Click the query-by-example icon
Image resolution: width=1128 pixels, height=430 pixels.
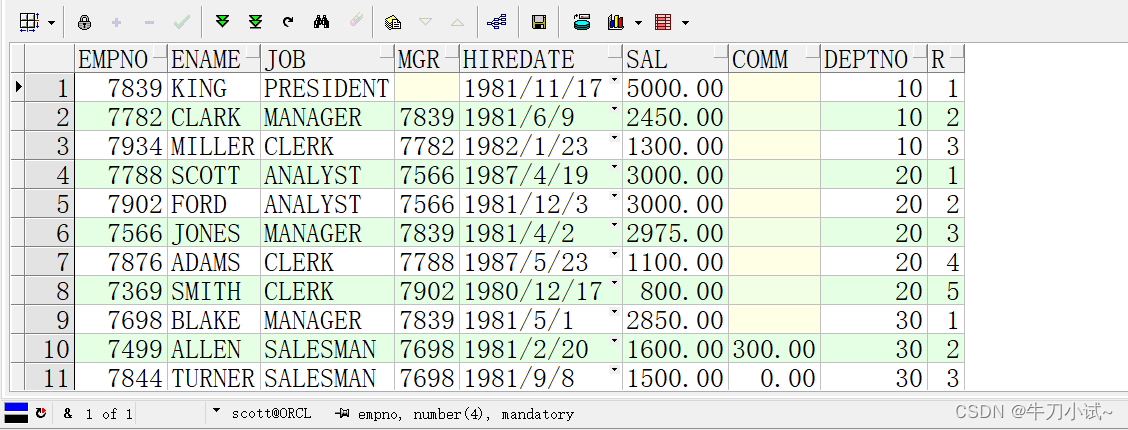click(x=393, y=22)
